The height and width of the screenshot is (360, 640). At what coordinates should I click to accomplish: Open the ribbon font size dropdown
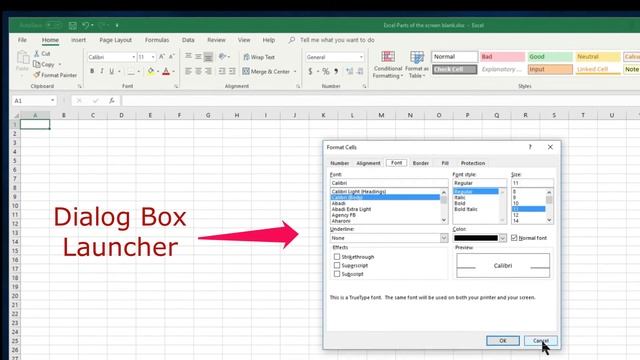tap(153, 57)
